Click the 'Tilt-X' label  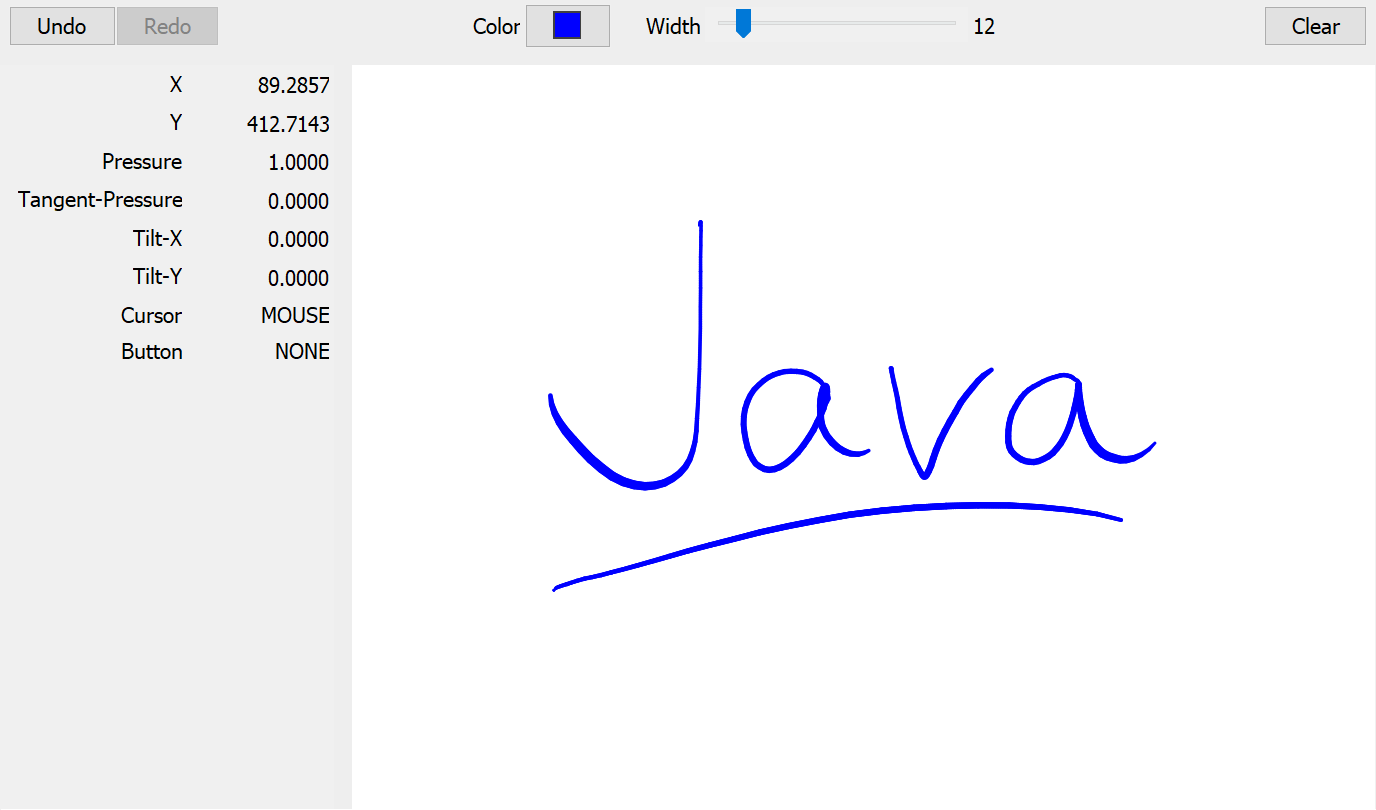click(157, 239)
